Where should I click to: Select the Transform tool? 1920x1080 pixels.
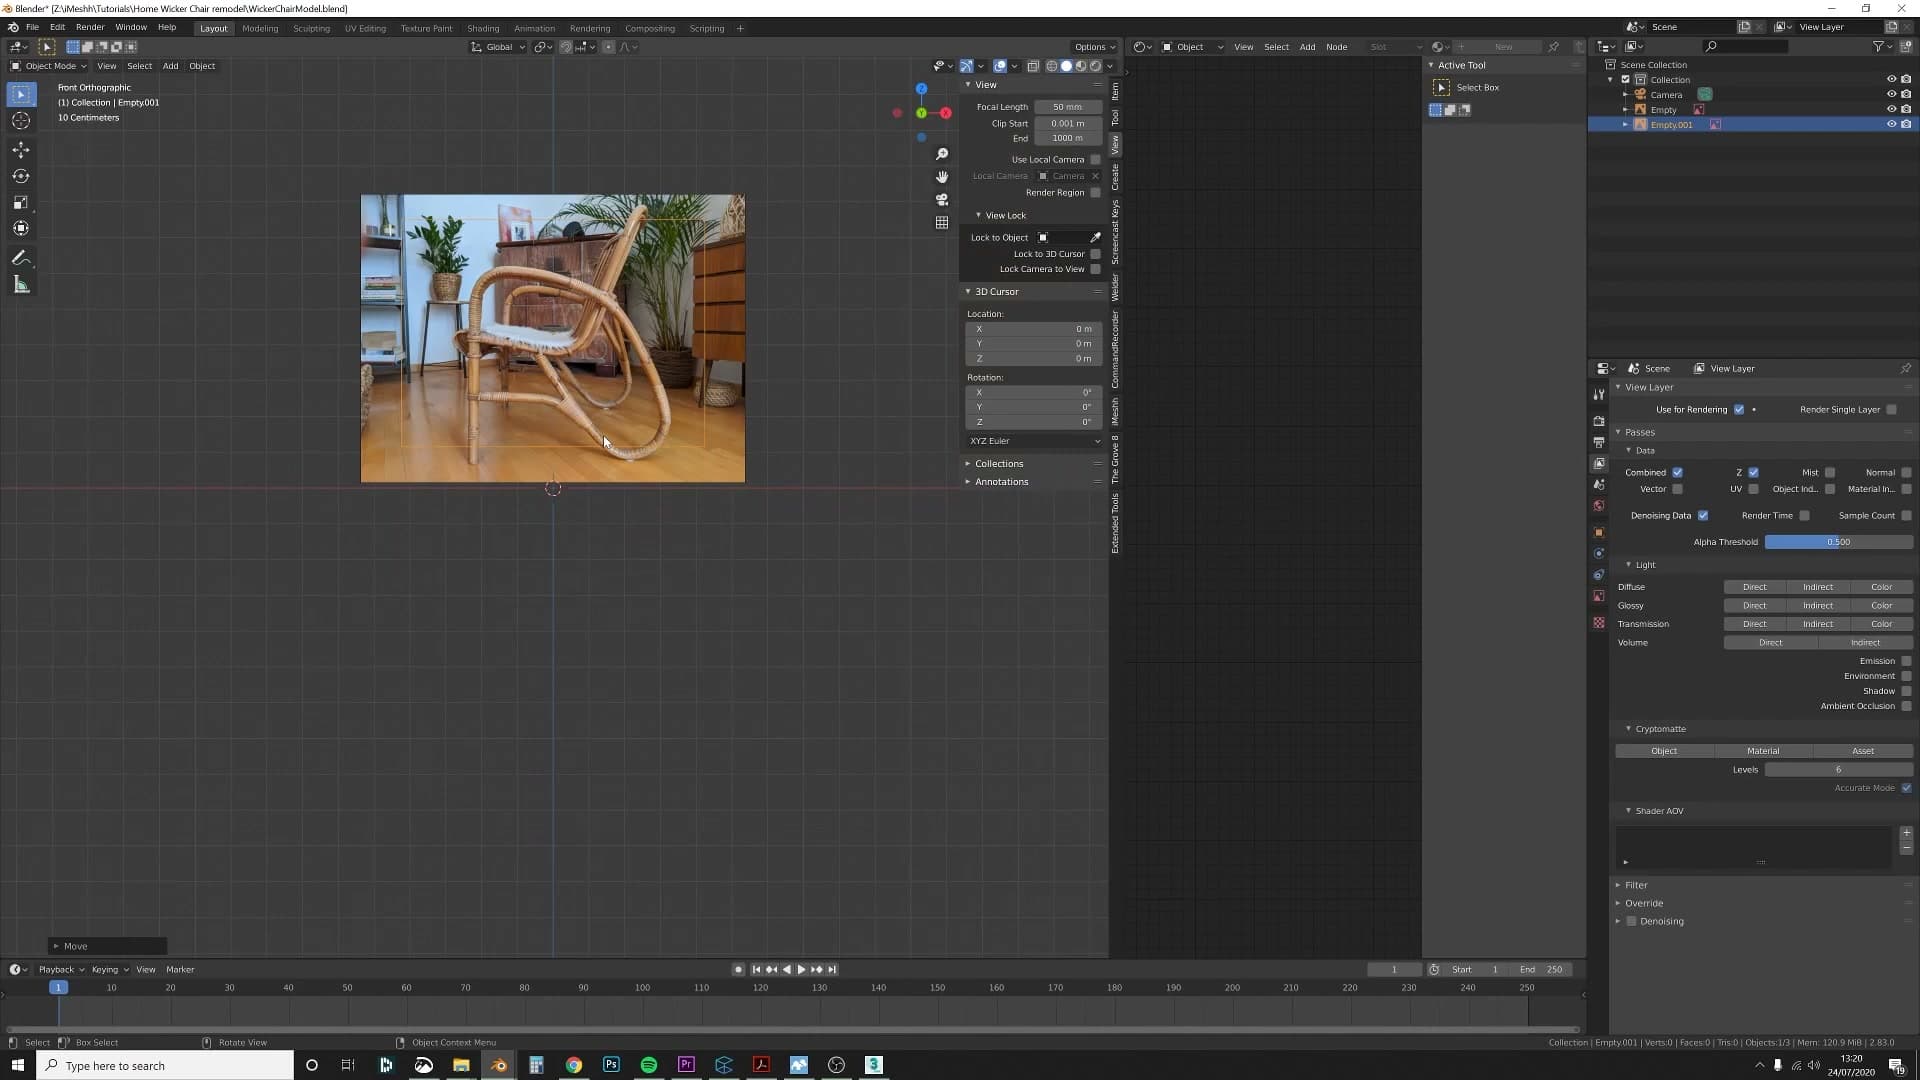pyautogui.click(x=21, y=229)
